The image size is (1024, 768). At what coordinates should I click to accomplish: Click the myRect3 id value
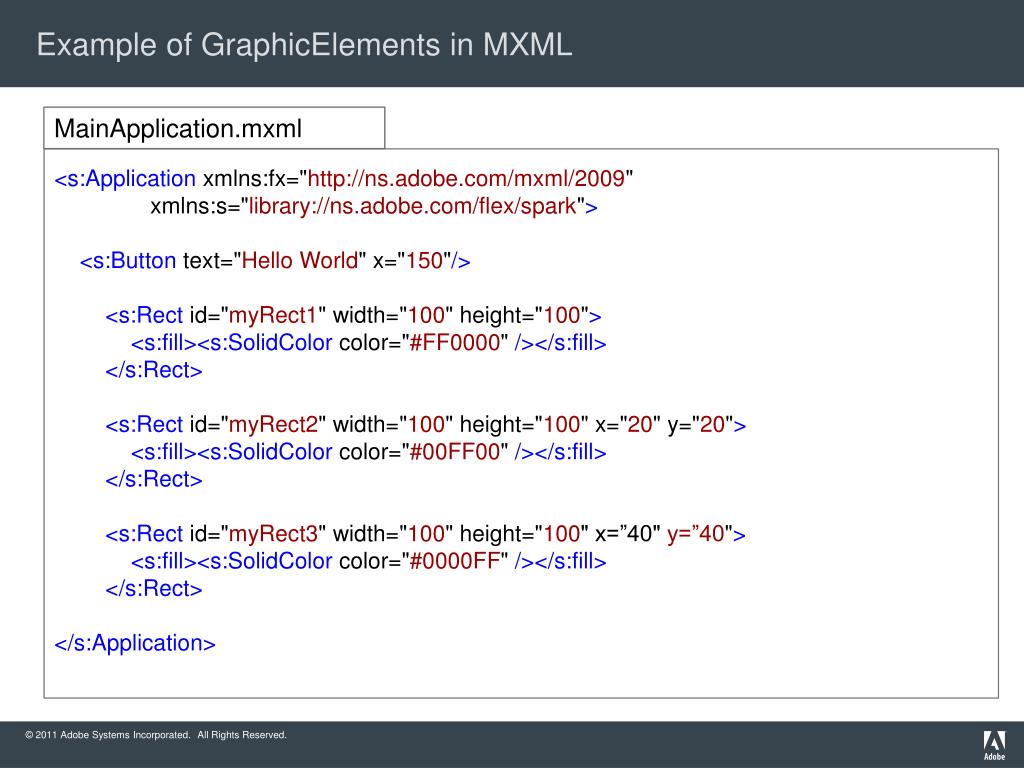click(273, 534)
